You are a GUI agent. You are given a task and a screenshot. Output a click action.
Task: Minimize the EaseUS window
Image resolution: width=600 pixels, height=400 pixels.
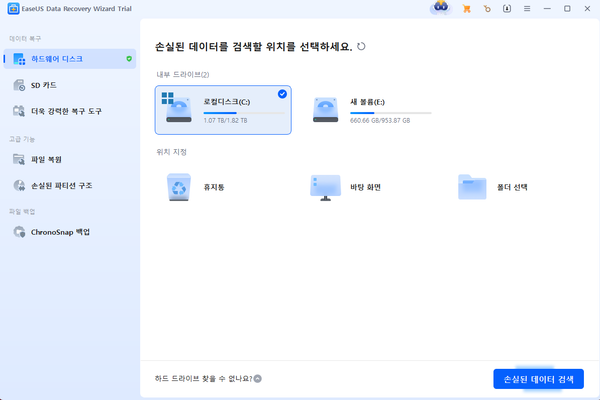point(547,8)
